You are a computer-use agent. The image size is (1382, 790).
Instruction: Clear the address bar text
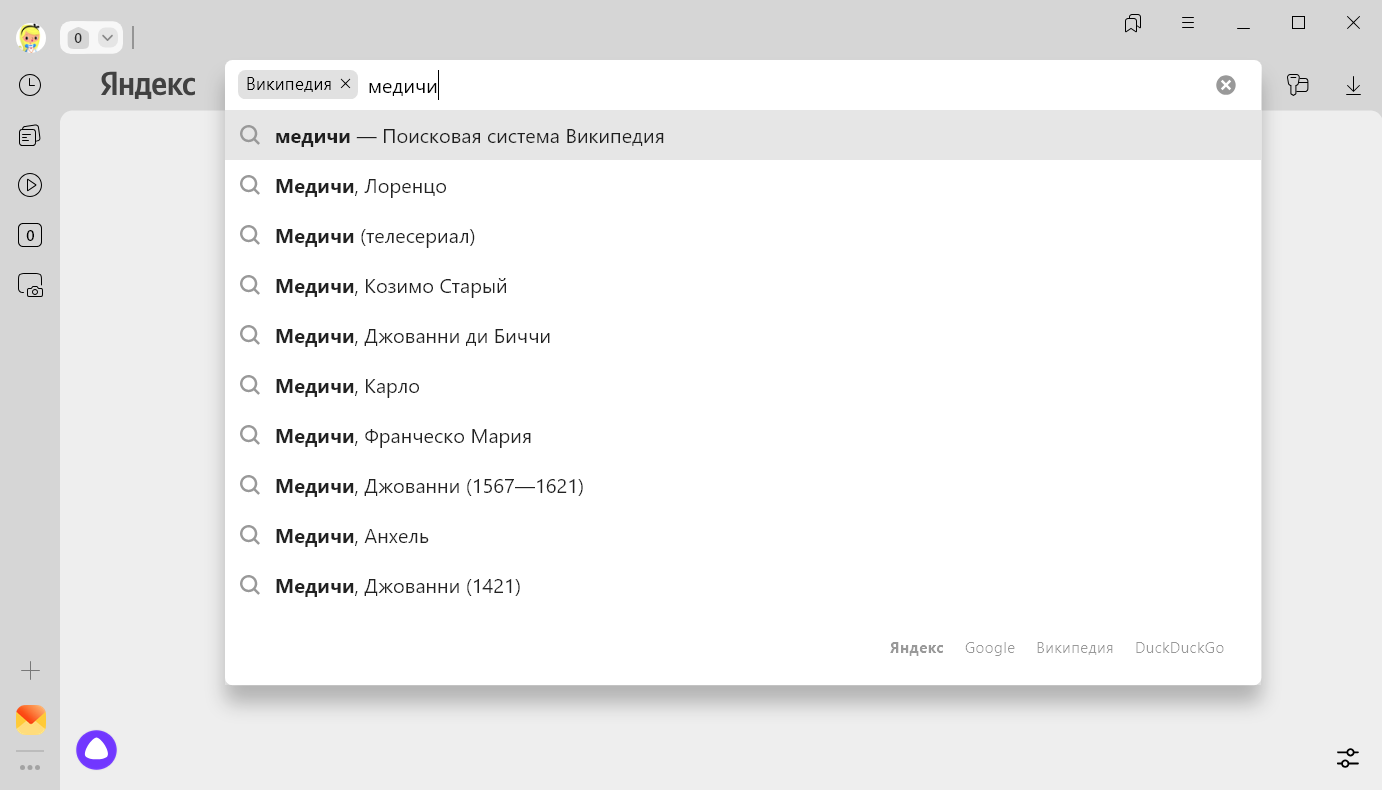1225,85
